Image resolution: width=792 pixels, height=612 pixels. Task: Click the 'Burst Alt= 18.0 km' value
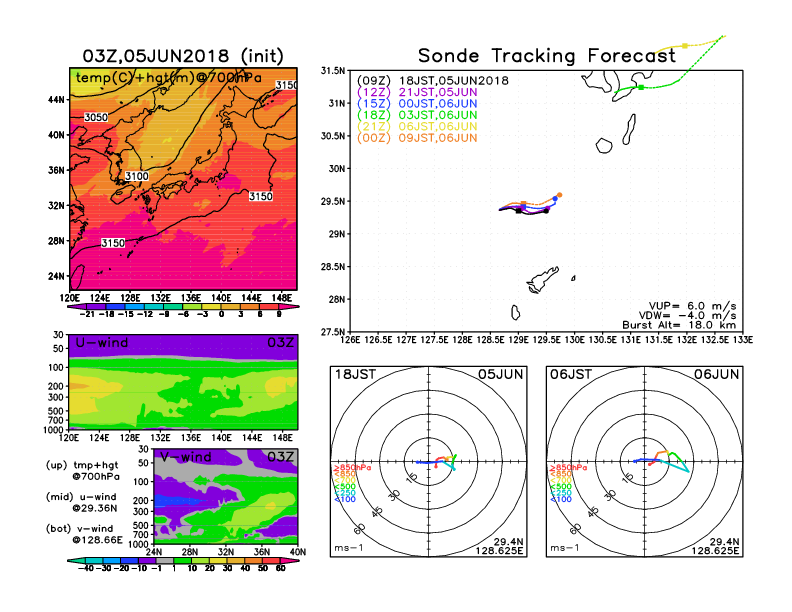(679, 325)
